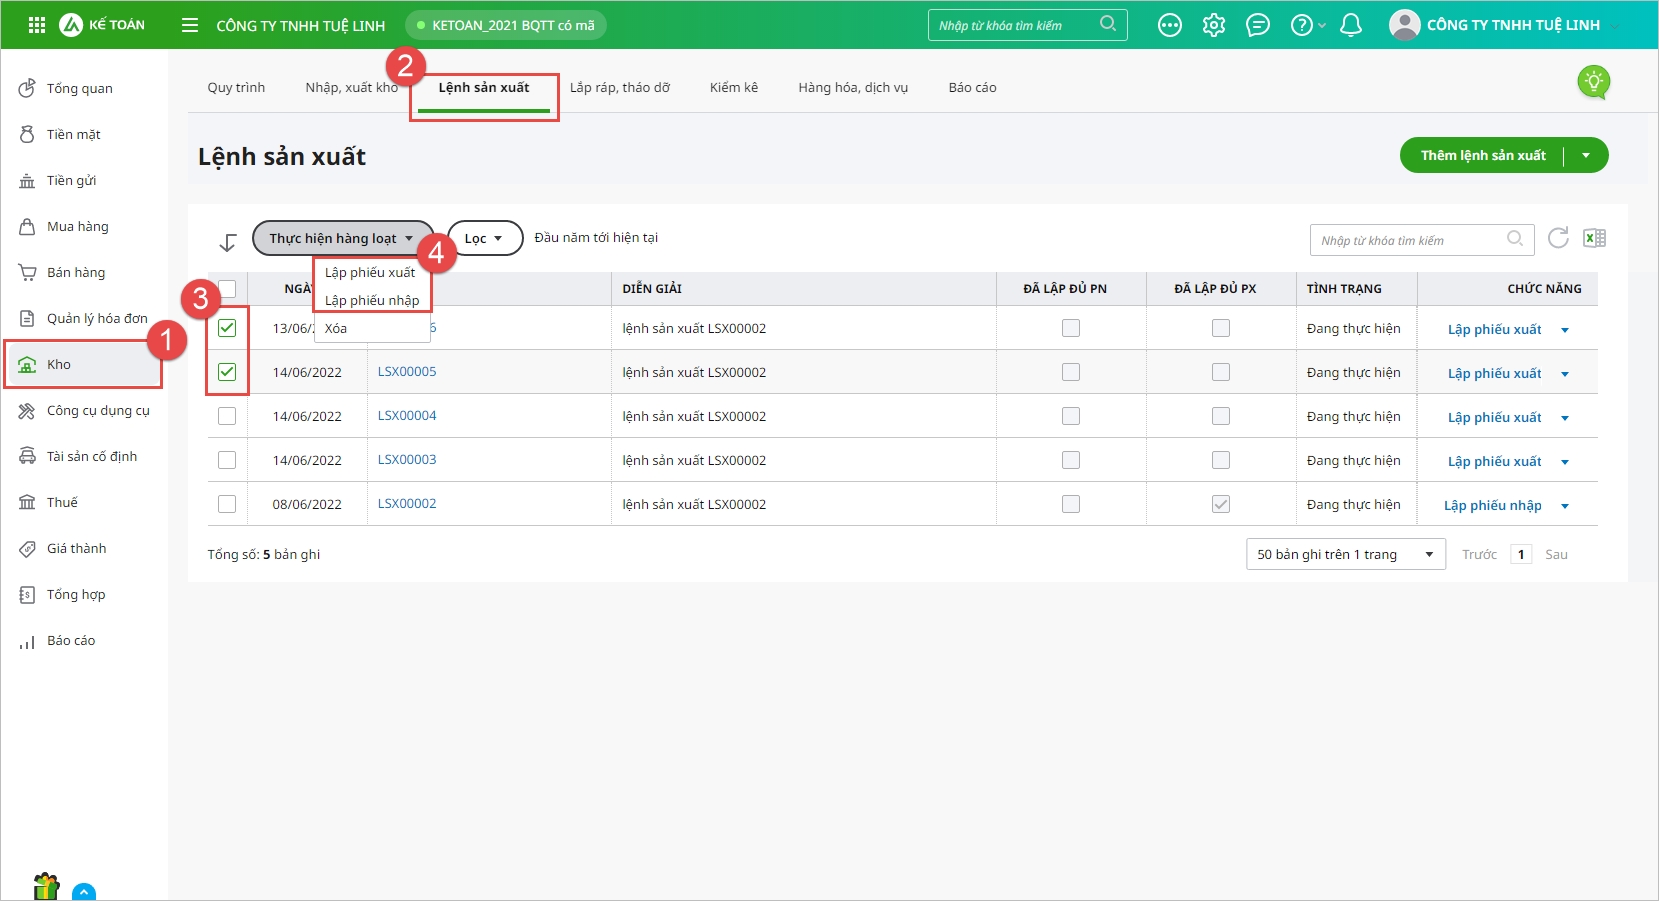The image size is (1659, 901).
Task: Click the refresh icon beside search
Action: [x=1557, y=238]
